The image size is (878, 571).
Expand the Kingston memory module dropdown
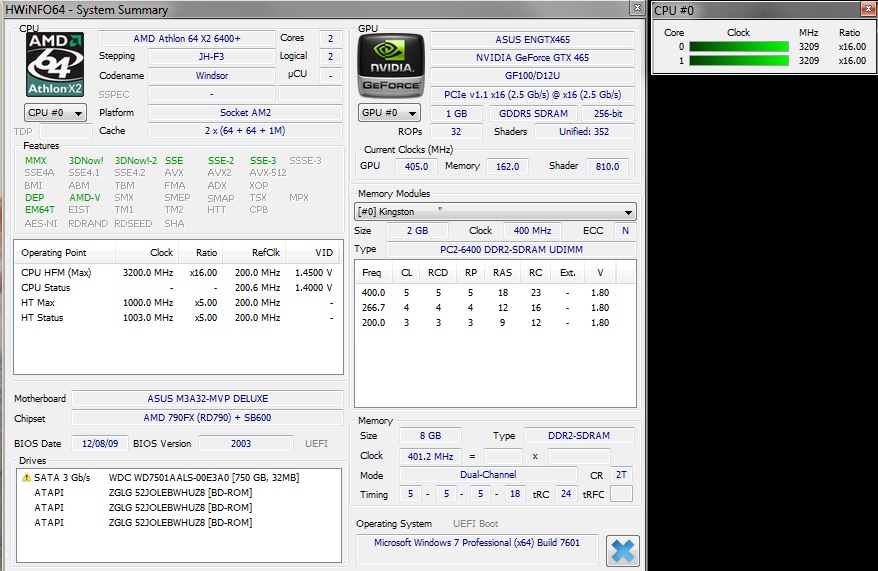496,212
